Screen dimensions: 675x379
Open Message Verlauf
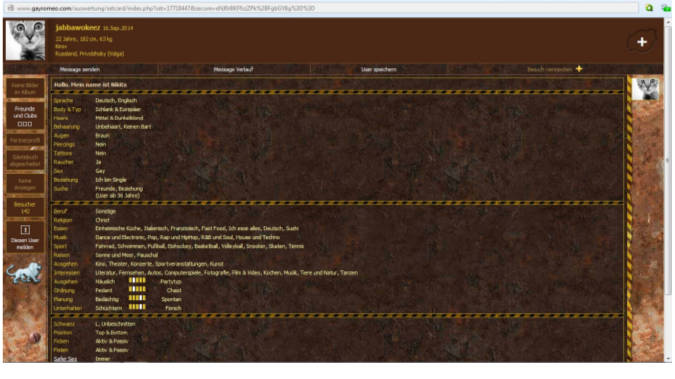tap(233, 69)
